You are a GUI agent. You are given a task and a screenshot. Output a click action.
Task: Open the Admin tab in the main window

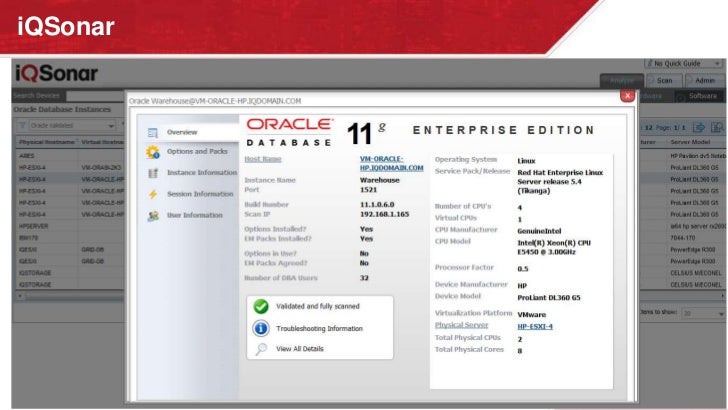pos(704,80)
